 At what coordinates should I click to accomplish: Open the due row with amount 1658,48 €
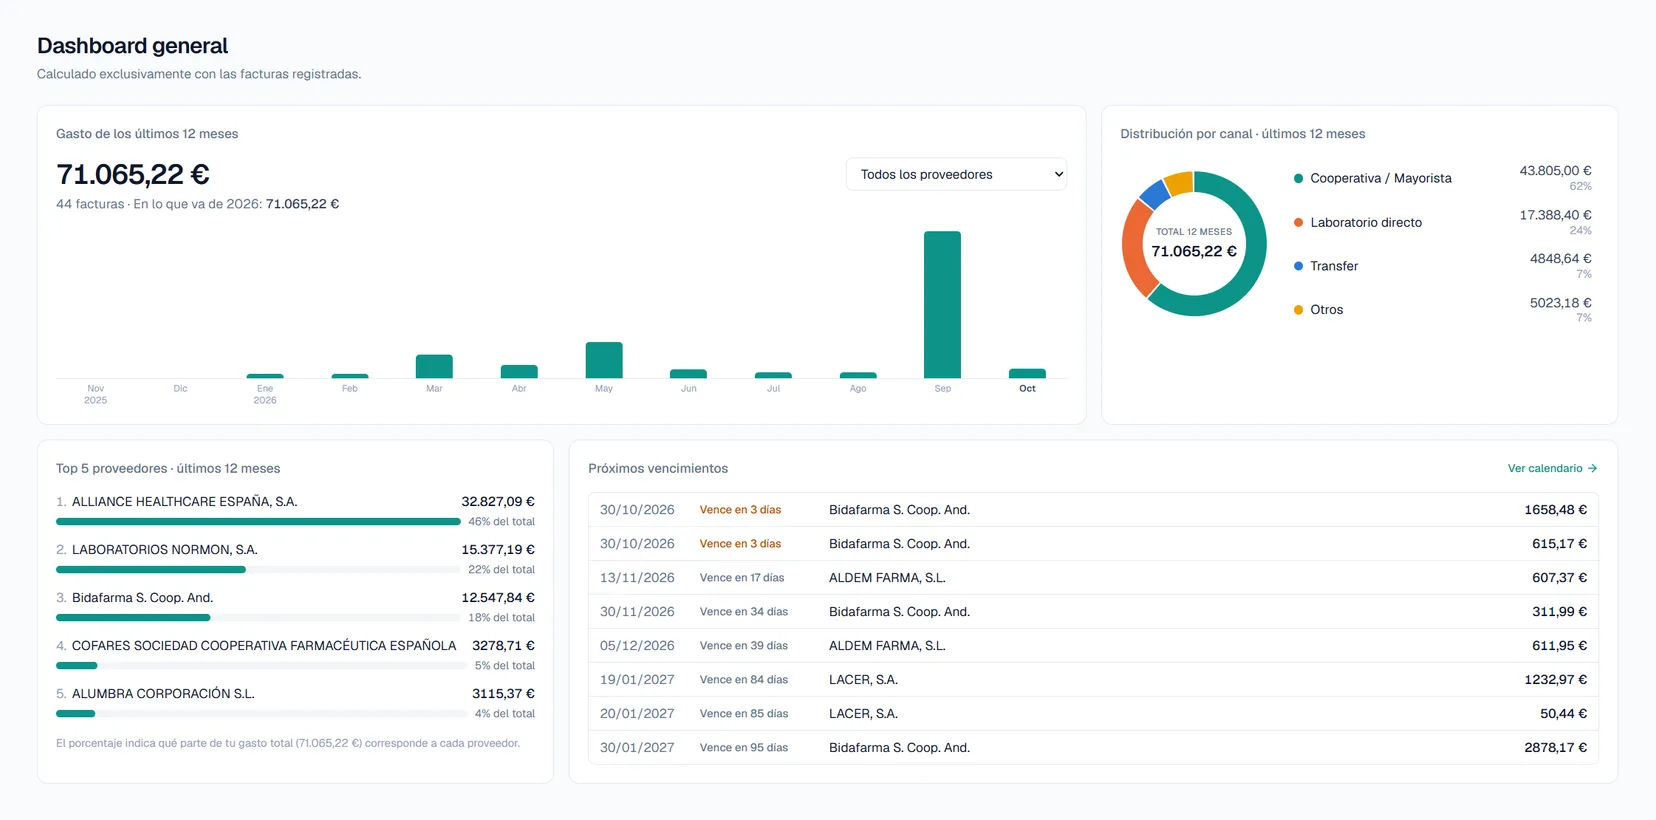[1093, 510]
